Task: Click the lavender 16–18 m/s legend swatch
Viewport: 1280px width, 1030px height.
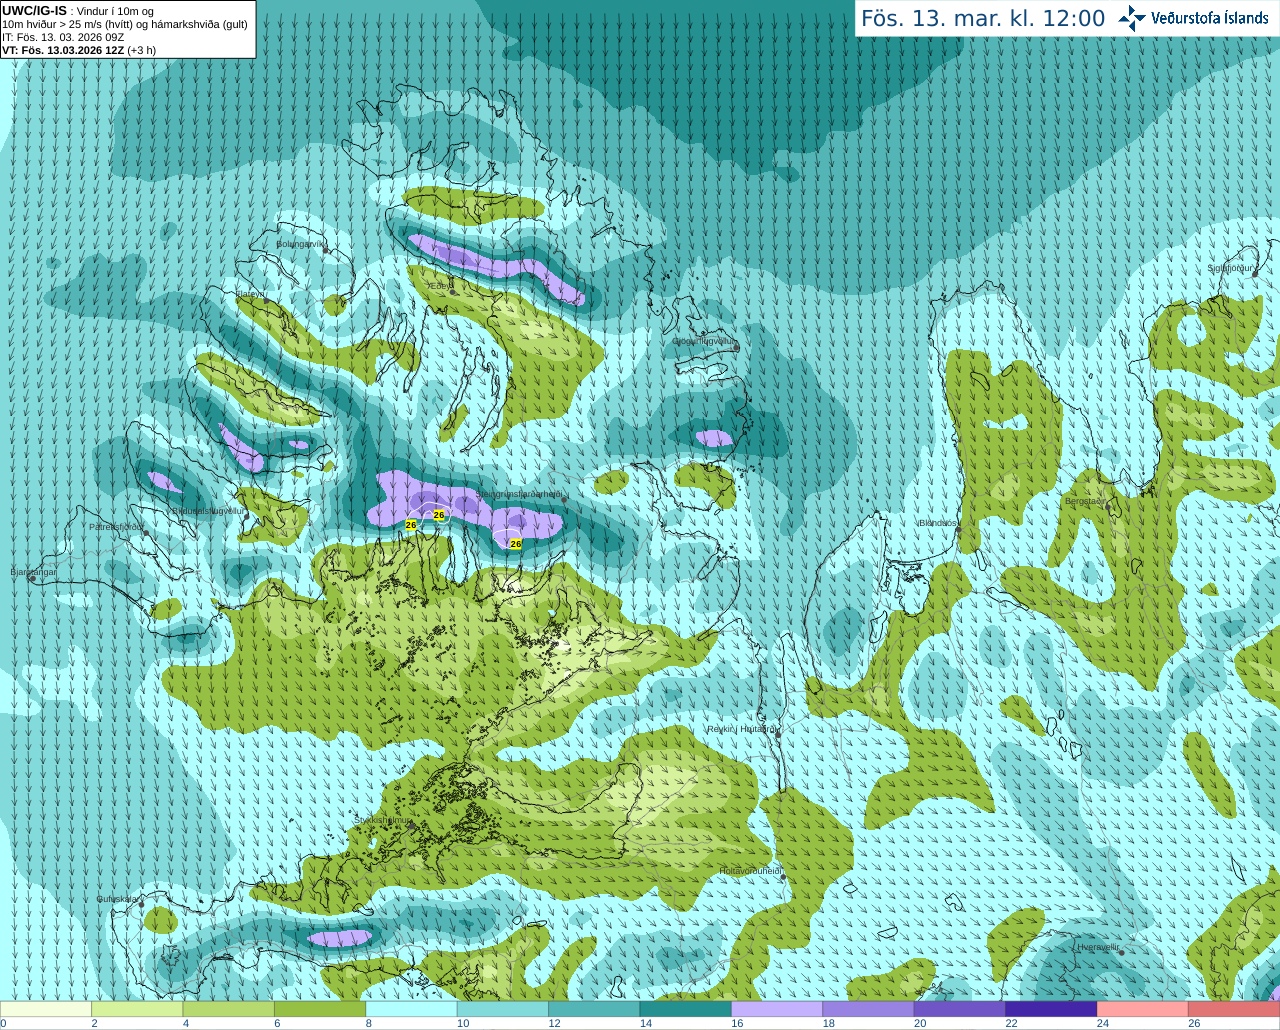Action: point(777,1009)
